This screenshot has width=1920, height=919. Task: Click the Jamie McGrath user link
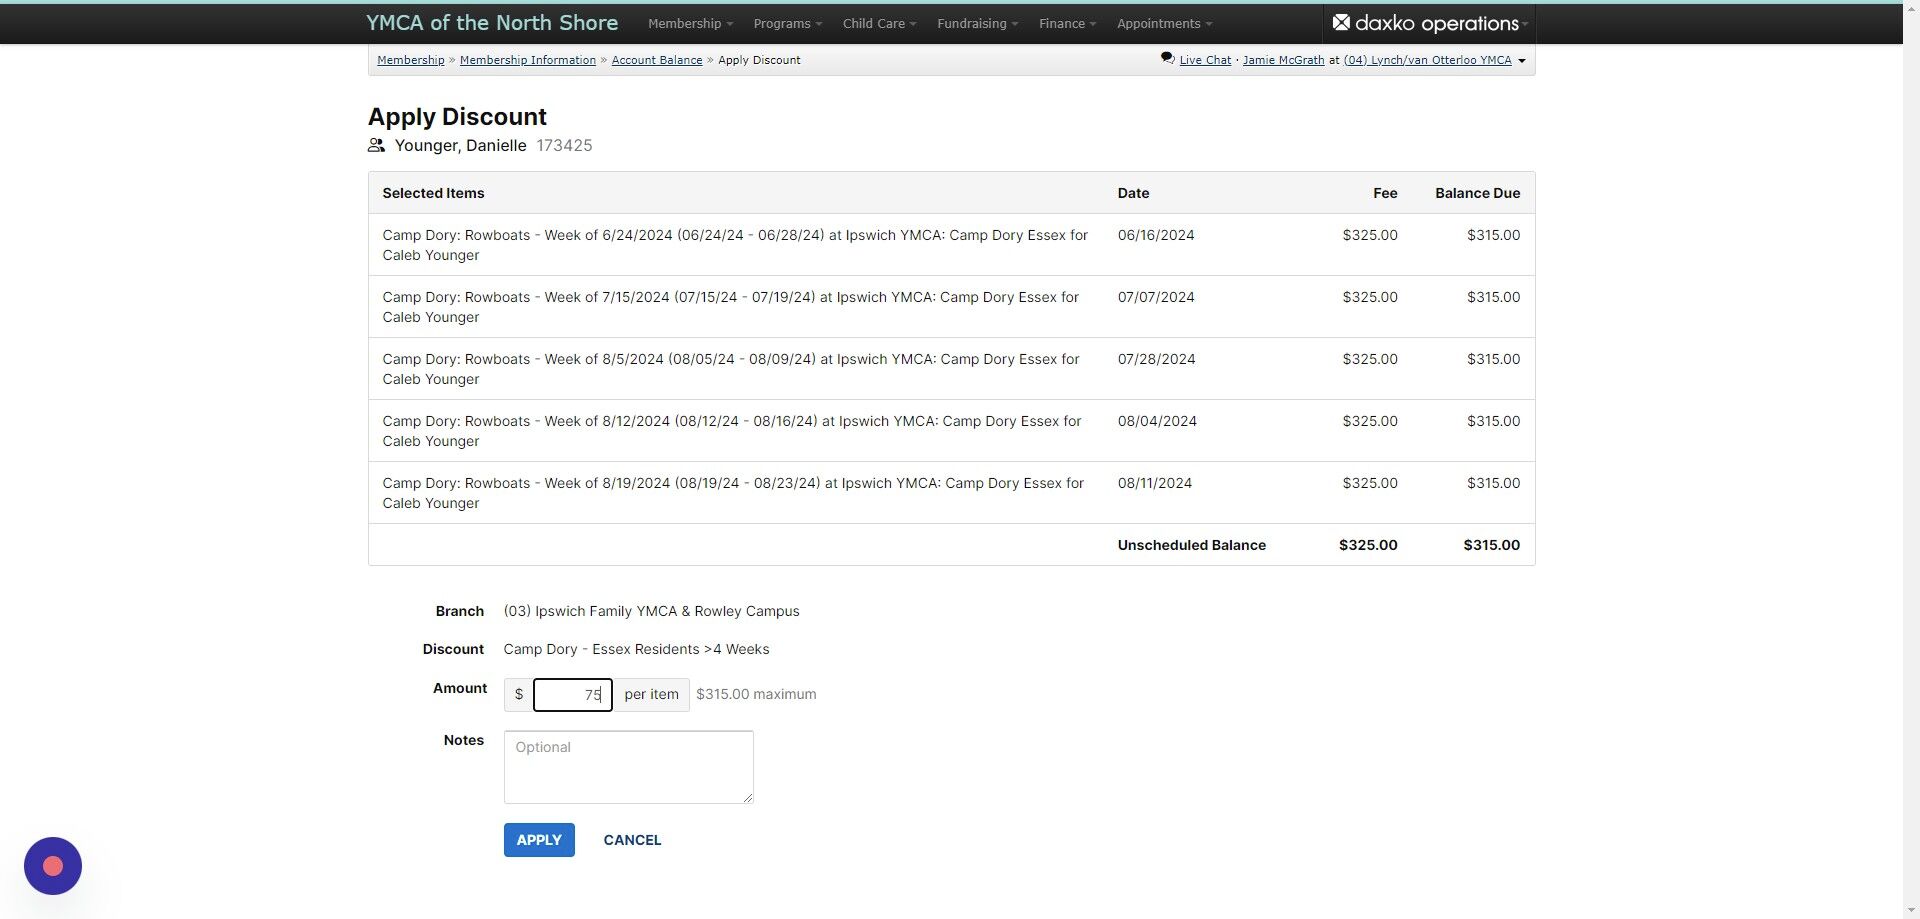click(1283, 60)
